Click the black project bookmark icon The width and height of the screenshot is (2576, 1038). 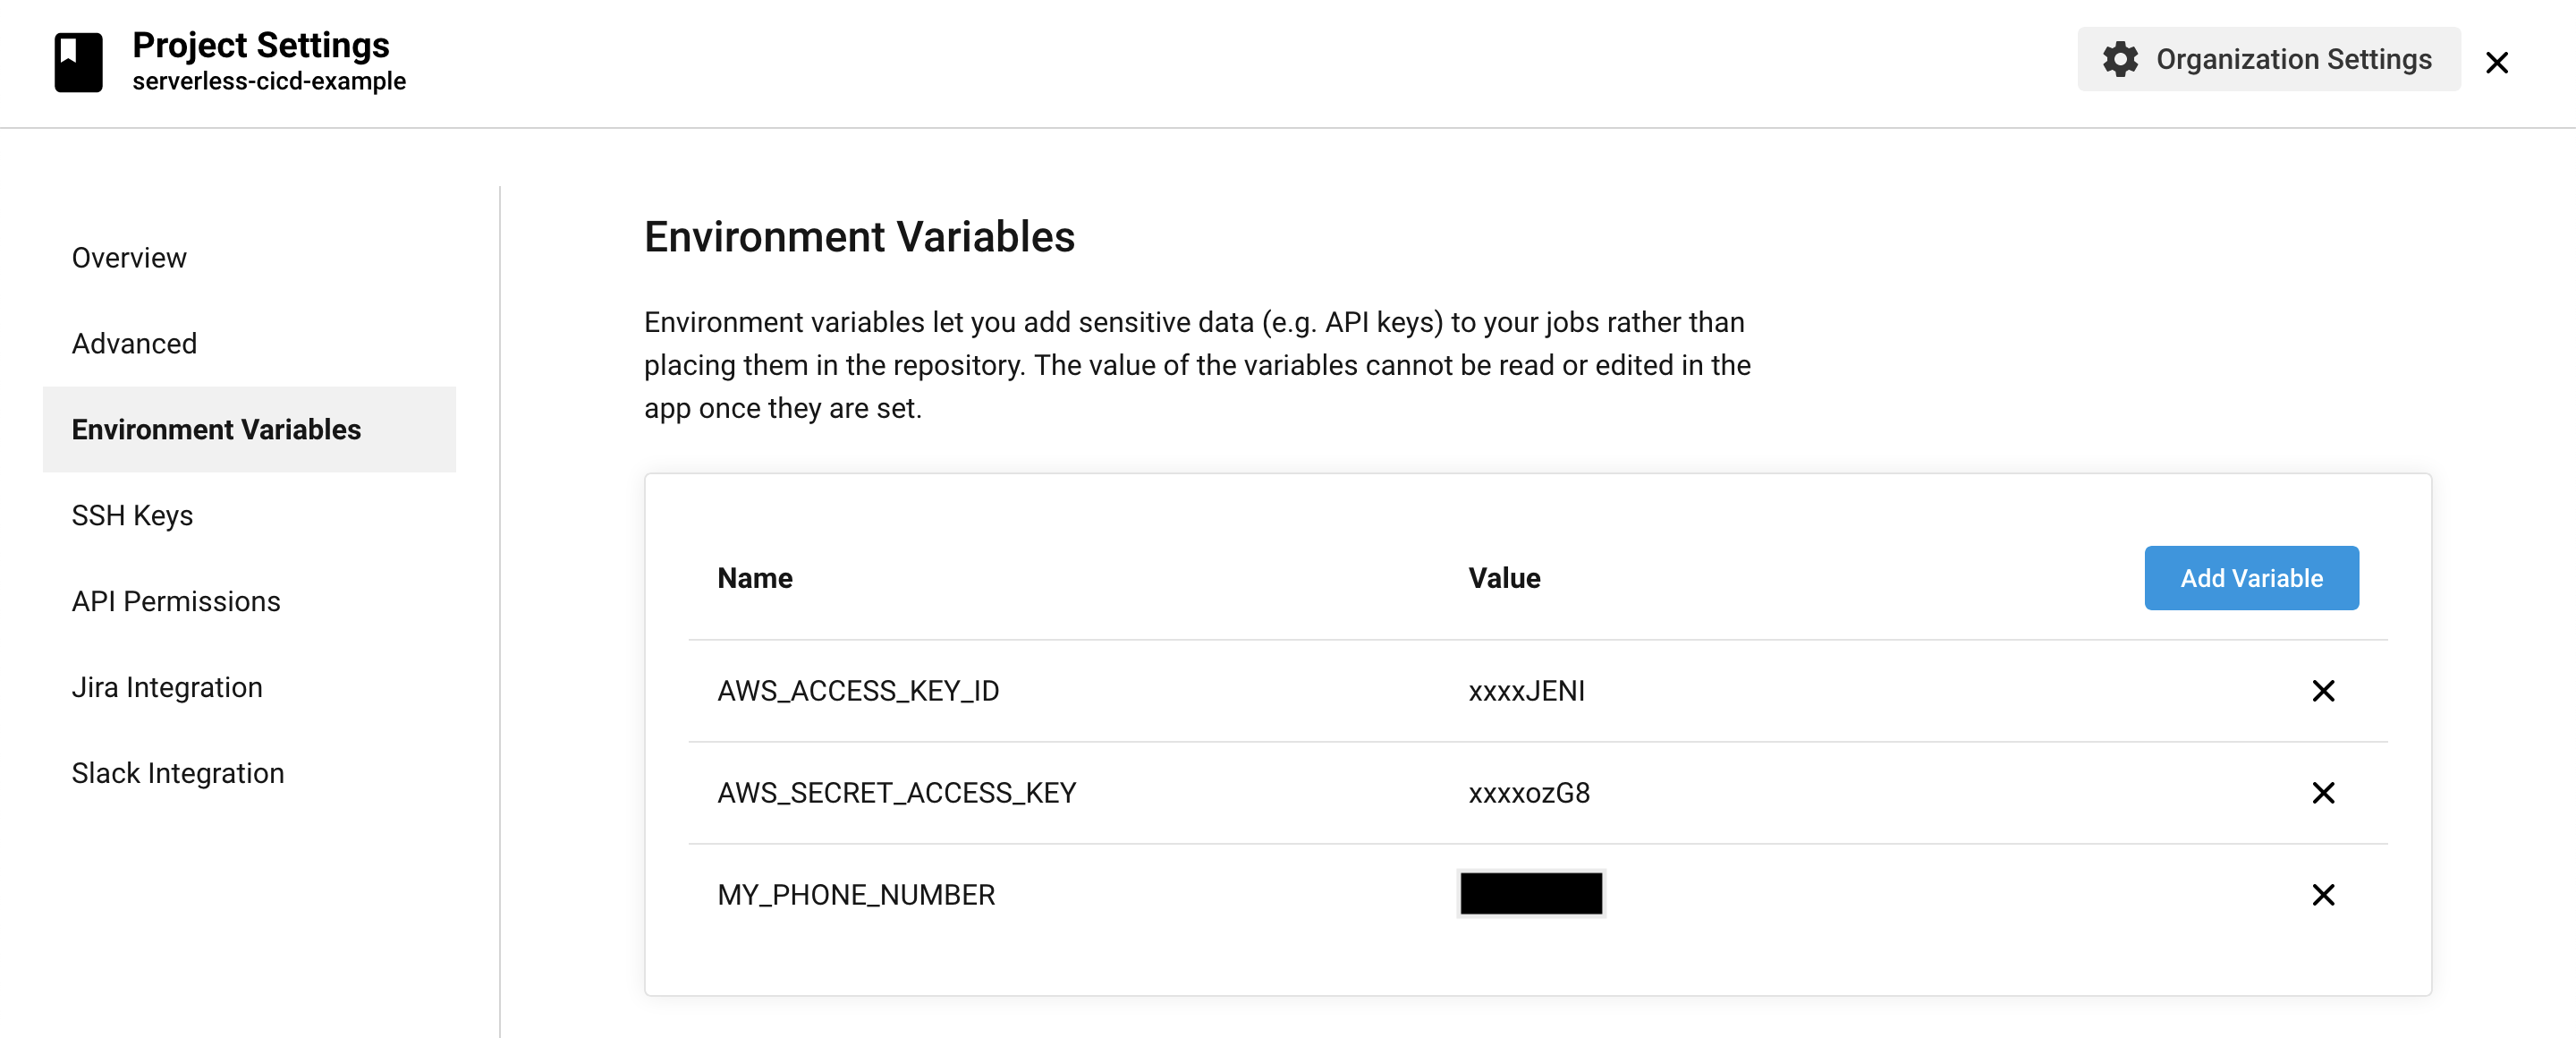(78, 60)
